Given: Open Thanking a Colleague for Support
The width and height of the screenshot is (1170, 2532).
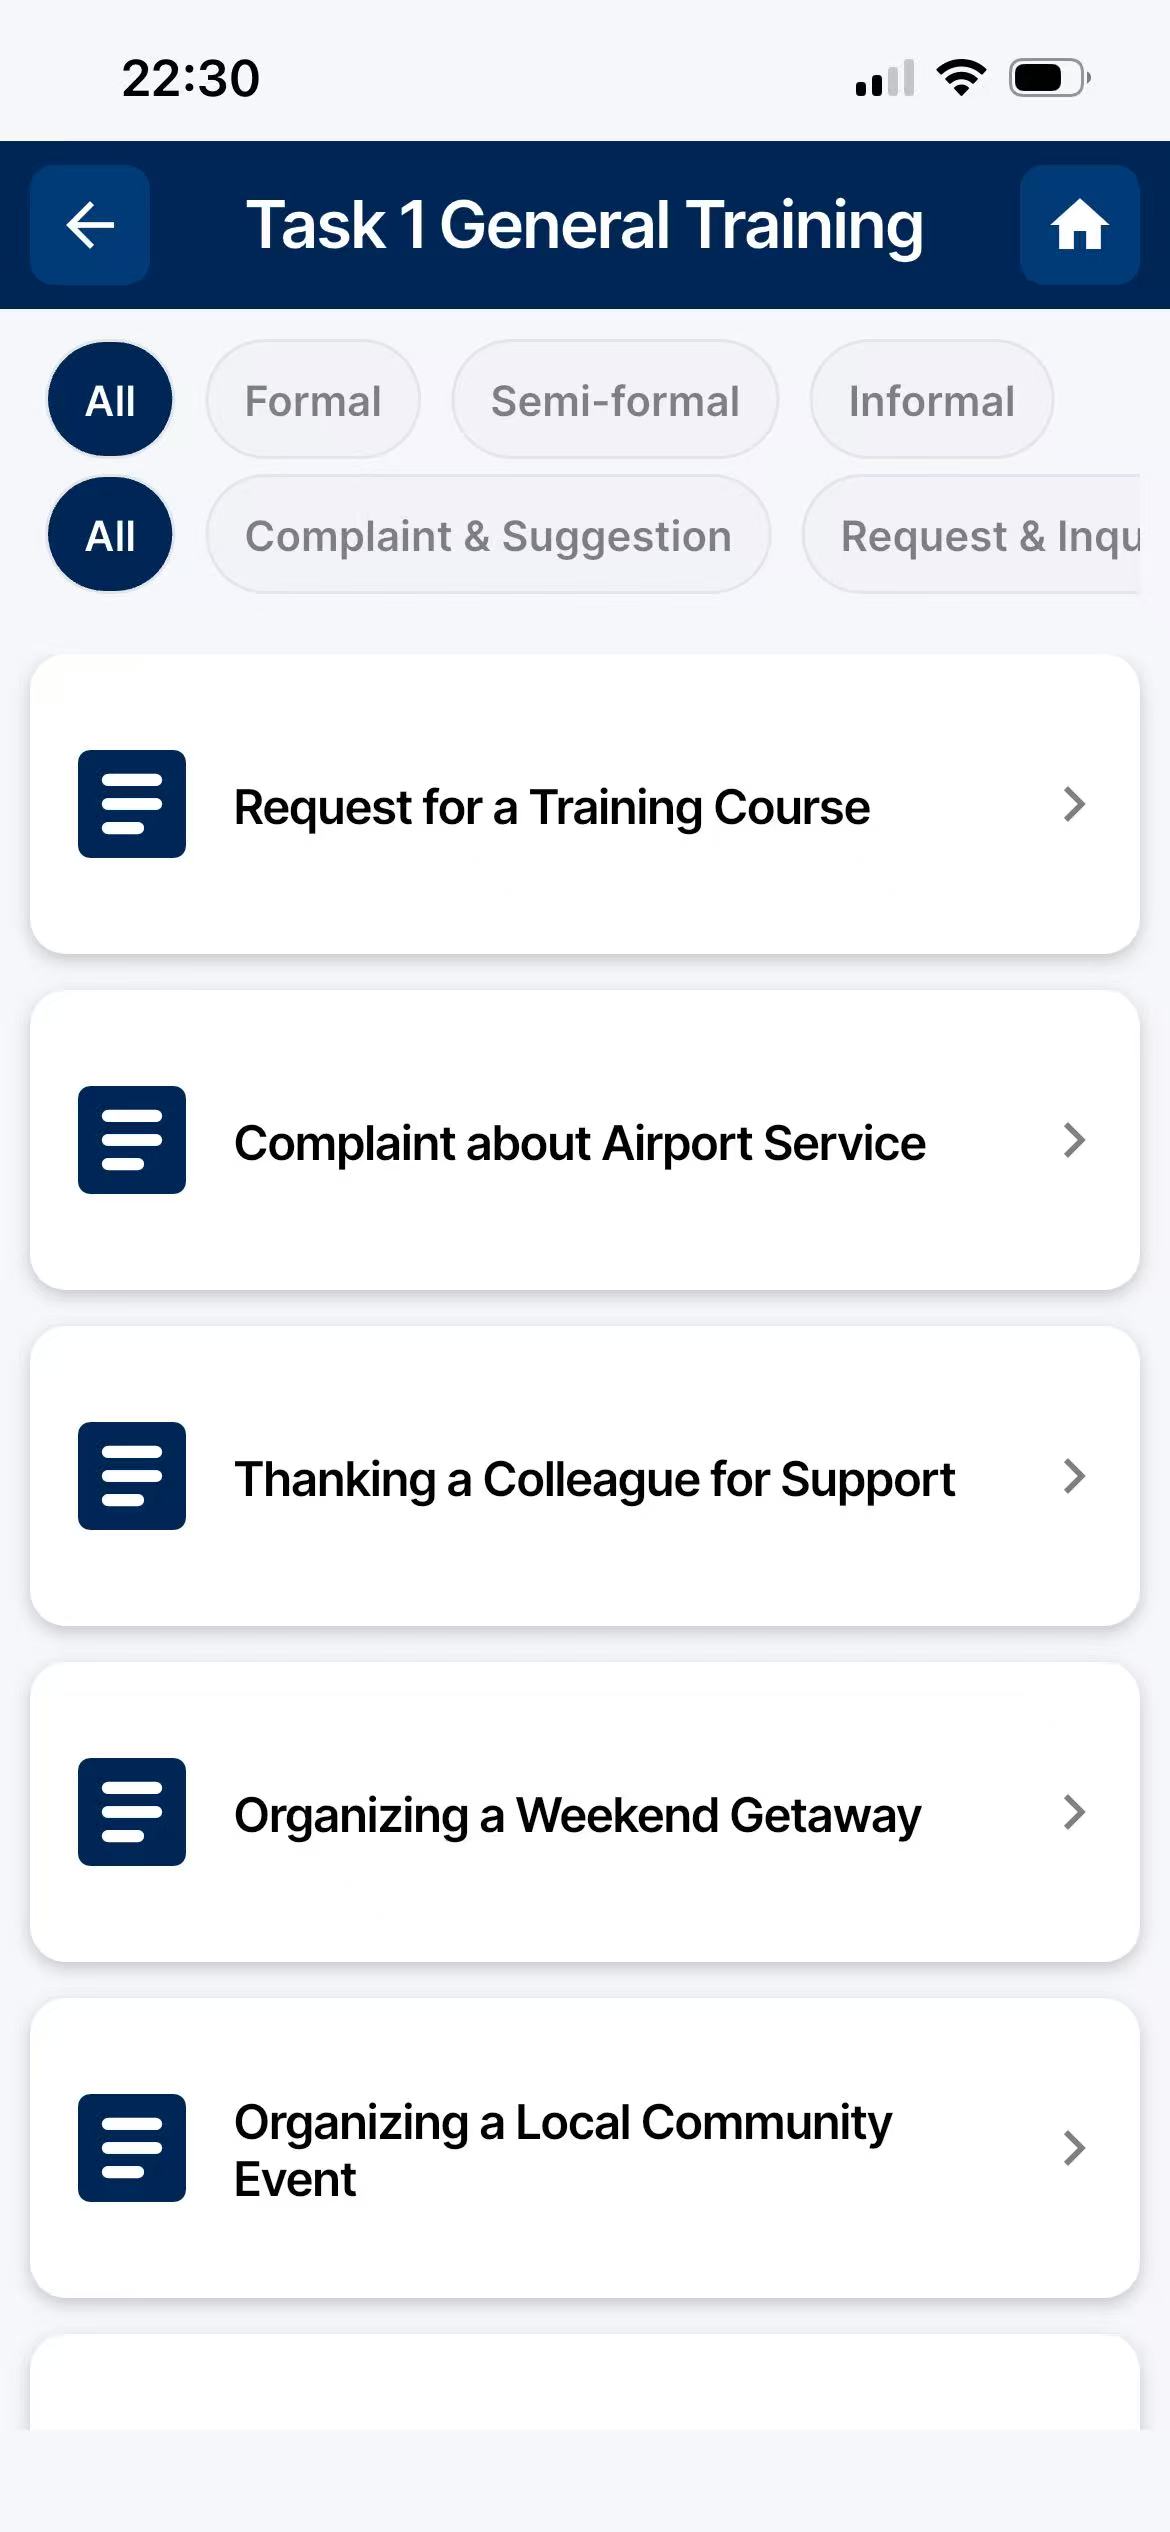Looking at the screenshot, I should tap(594, 1478).
